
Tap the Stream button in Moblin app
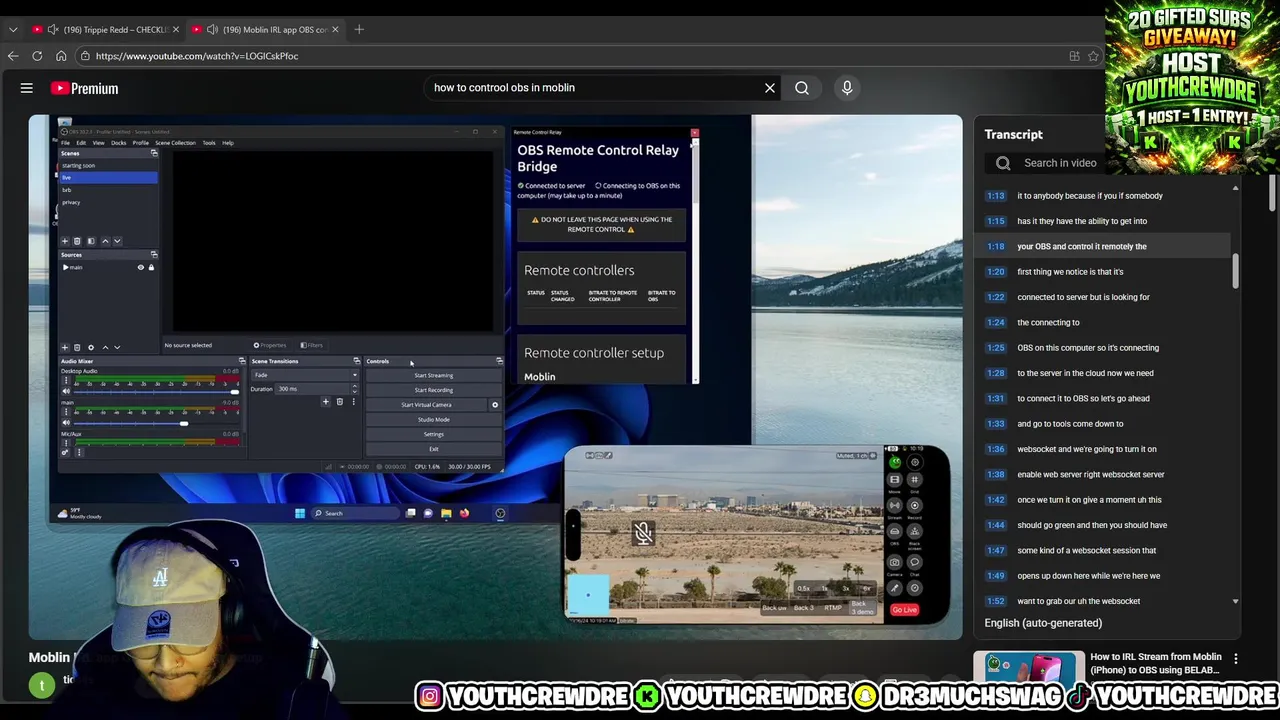click(894, 505)
